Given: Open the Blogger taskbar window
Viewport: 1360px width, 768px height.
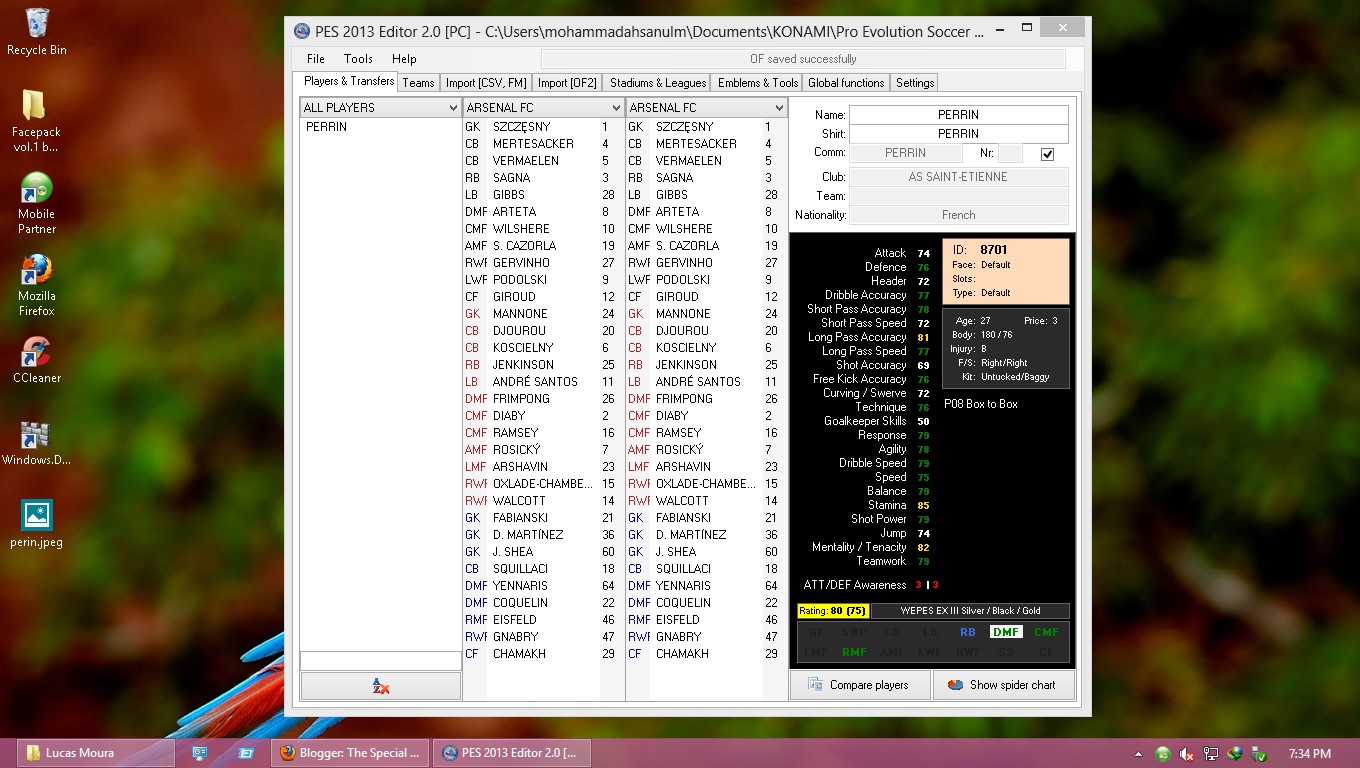Looking at the screenshot, I should click(350, 752).
